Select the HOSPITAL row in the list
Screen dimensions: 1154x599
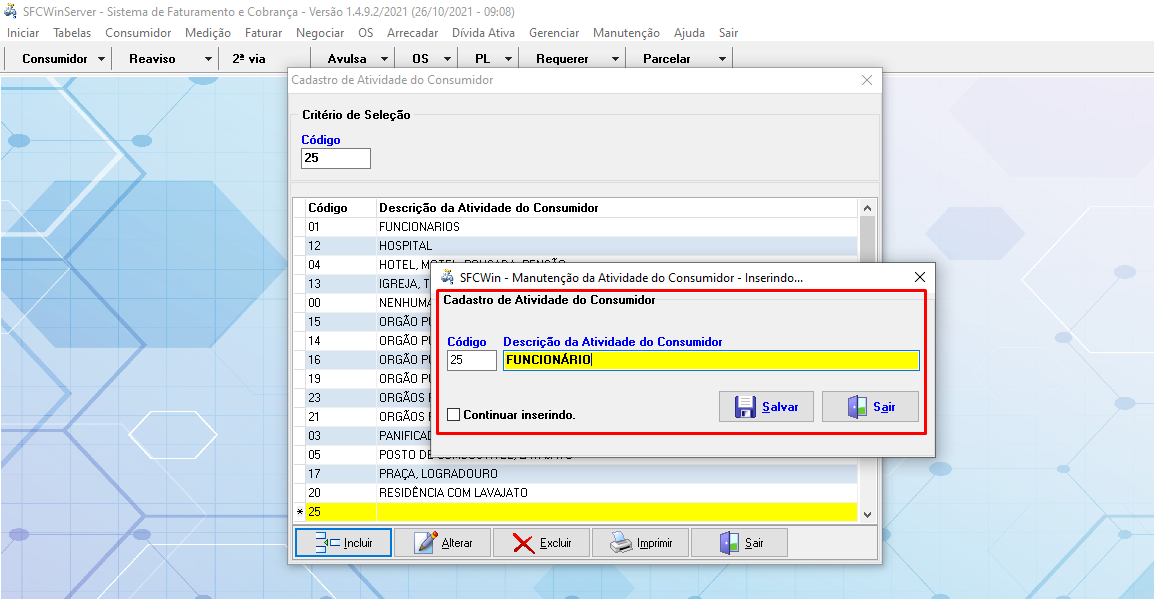click(405, 246)
